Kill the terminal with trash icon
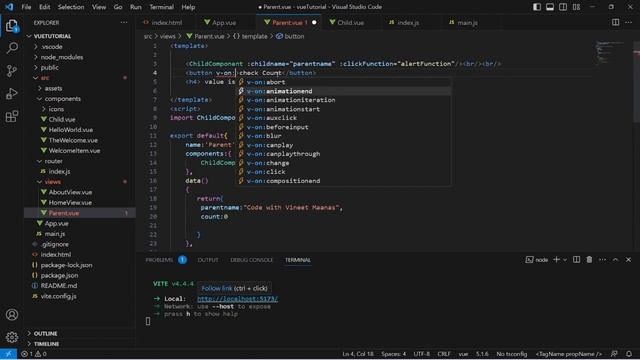The image size is (640, 360). 589,260
